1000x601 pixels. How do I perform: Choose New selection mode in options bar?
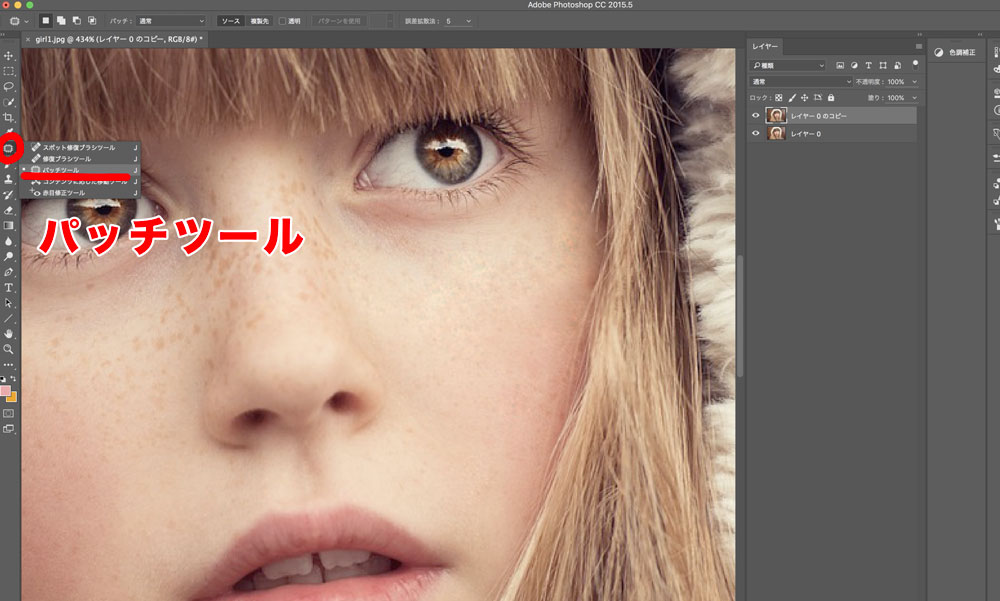pyautogui.click(x=46, y=21)
